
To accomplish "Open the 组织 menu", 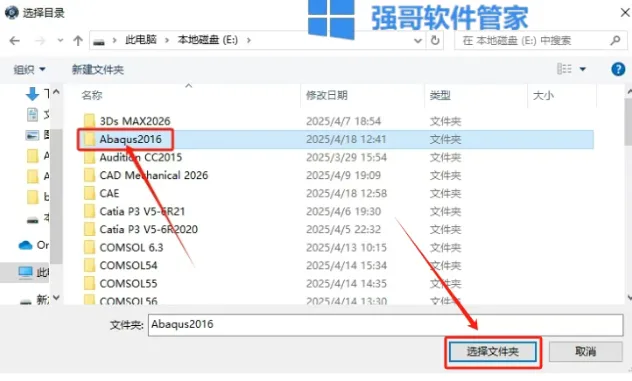I will [29, 70].
